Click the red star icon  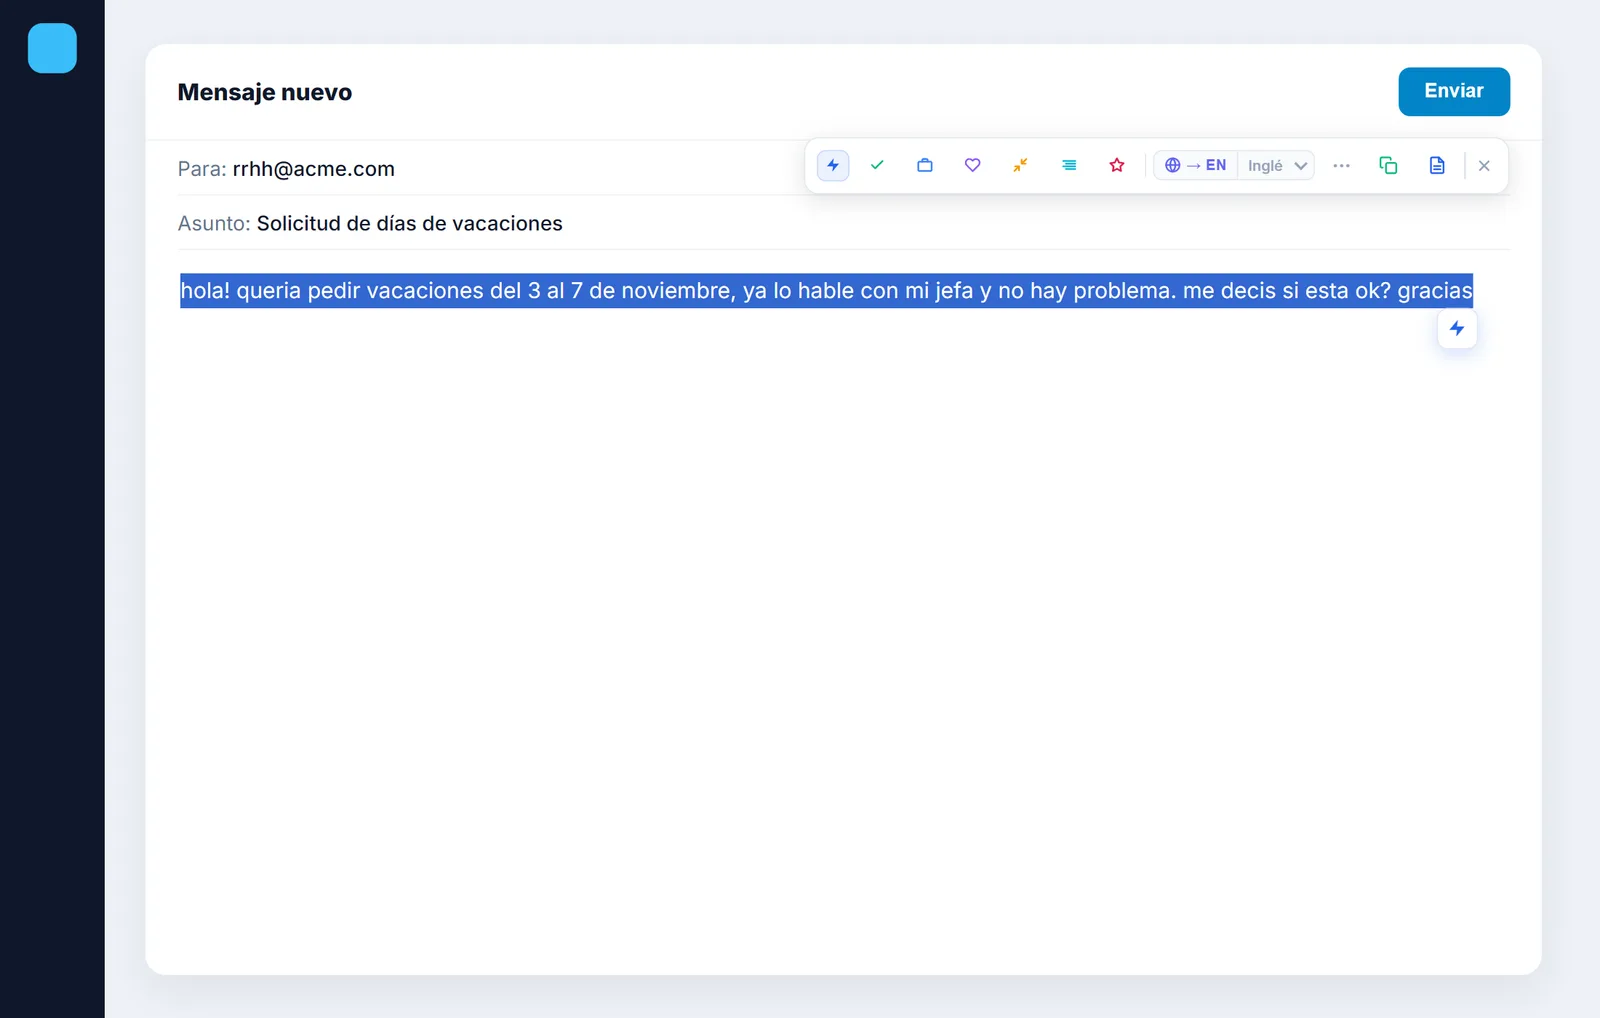[1117, 165]
